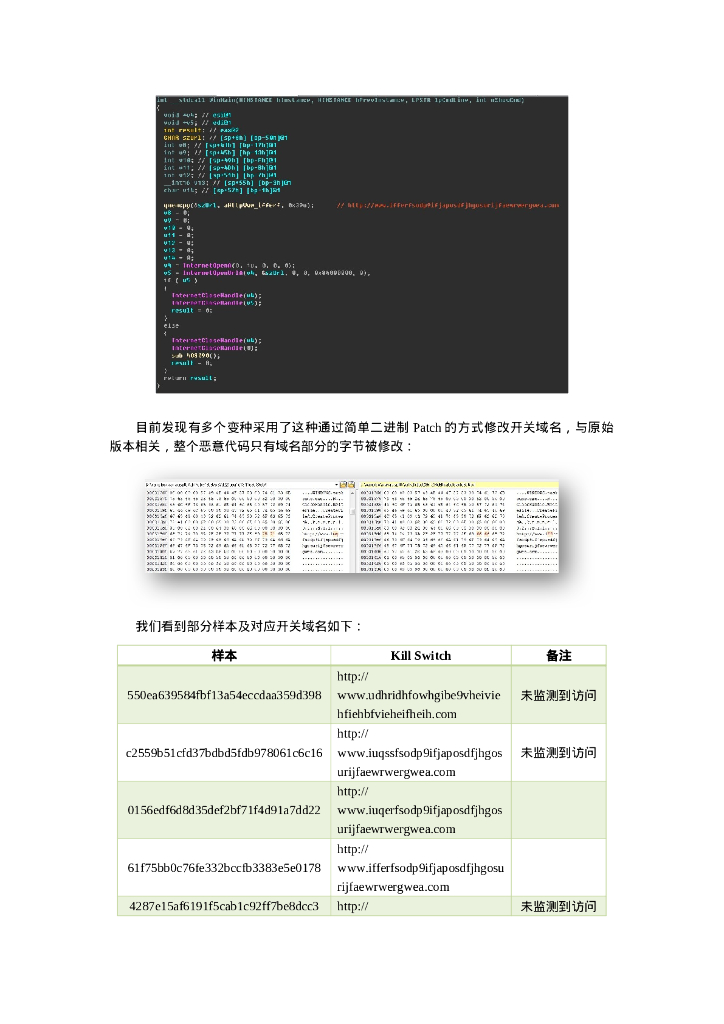This screenshot has height=1024, width=724.
Task: Click the 备注 table header
Action: (559, 656)
